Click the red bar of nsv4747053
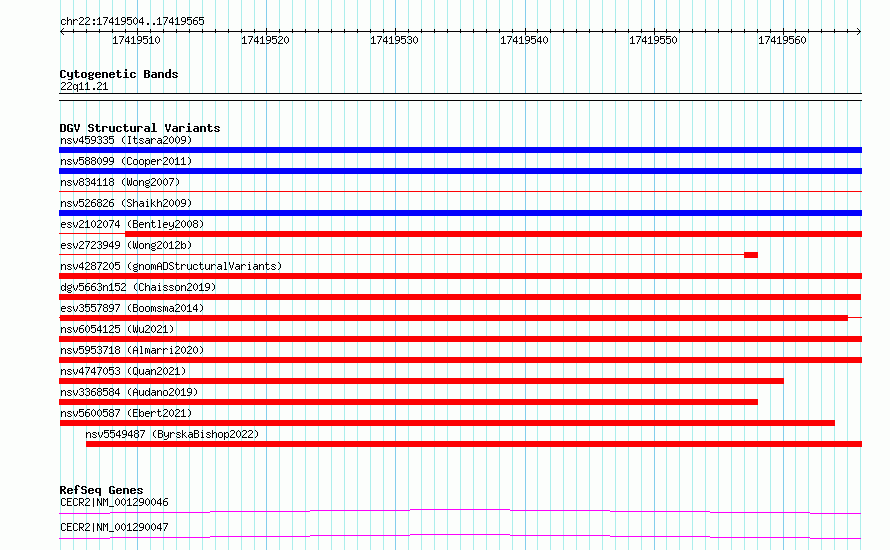The height and width of the screenshot is (550, 890). point(421,381)
